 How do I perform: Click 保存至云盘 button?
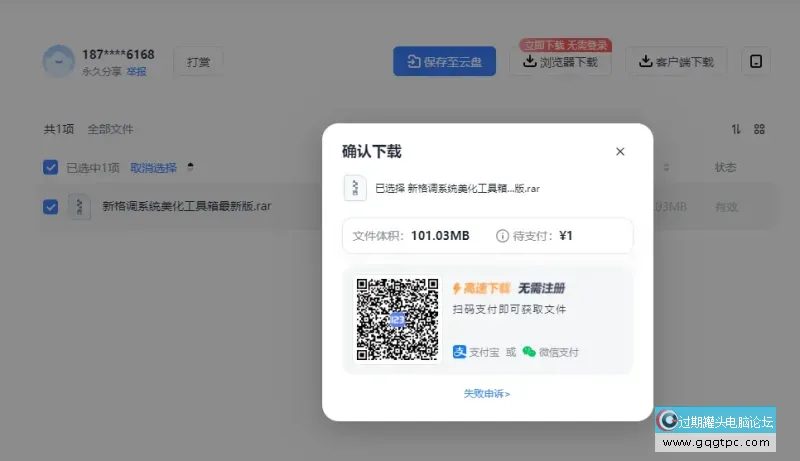point(444,61)
